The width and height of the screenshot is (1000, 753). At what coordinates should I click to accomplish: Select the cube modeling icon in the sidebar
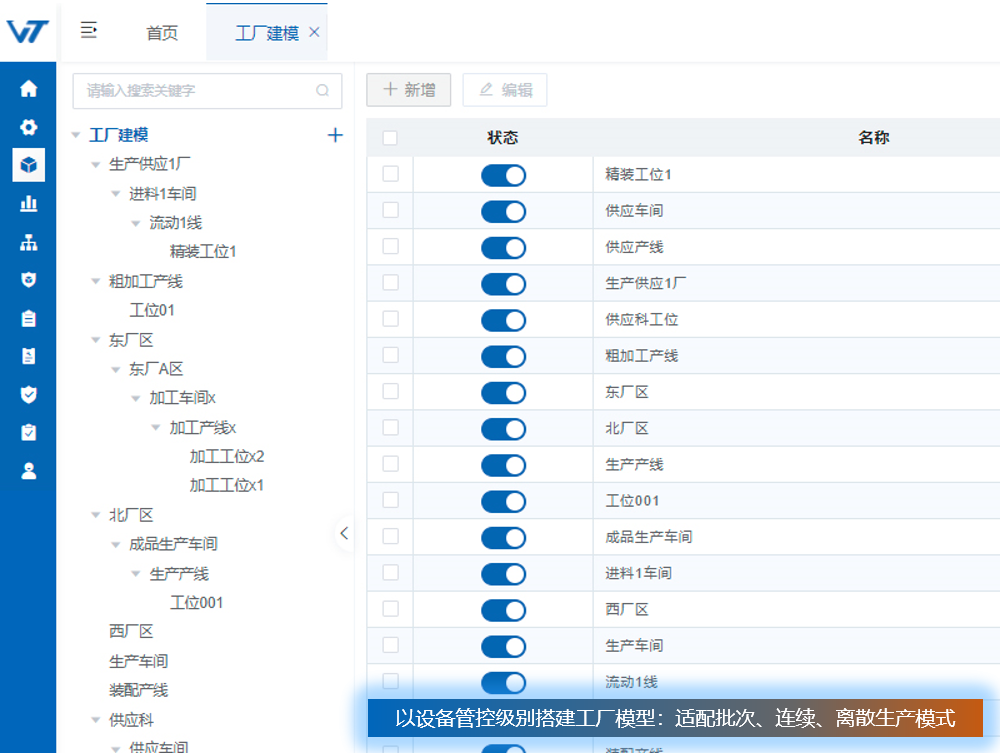[28, 165]
